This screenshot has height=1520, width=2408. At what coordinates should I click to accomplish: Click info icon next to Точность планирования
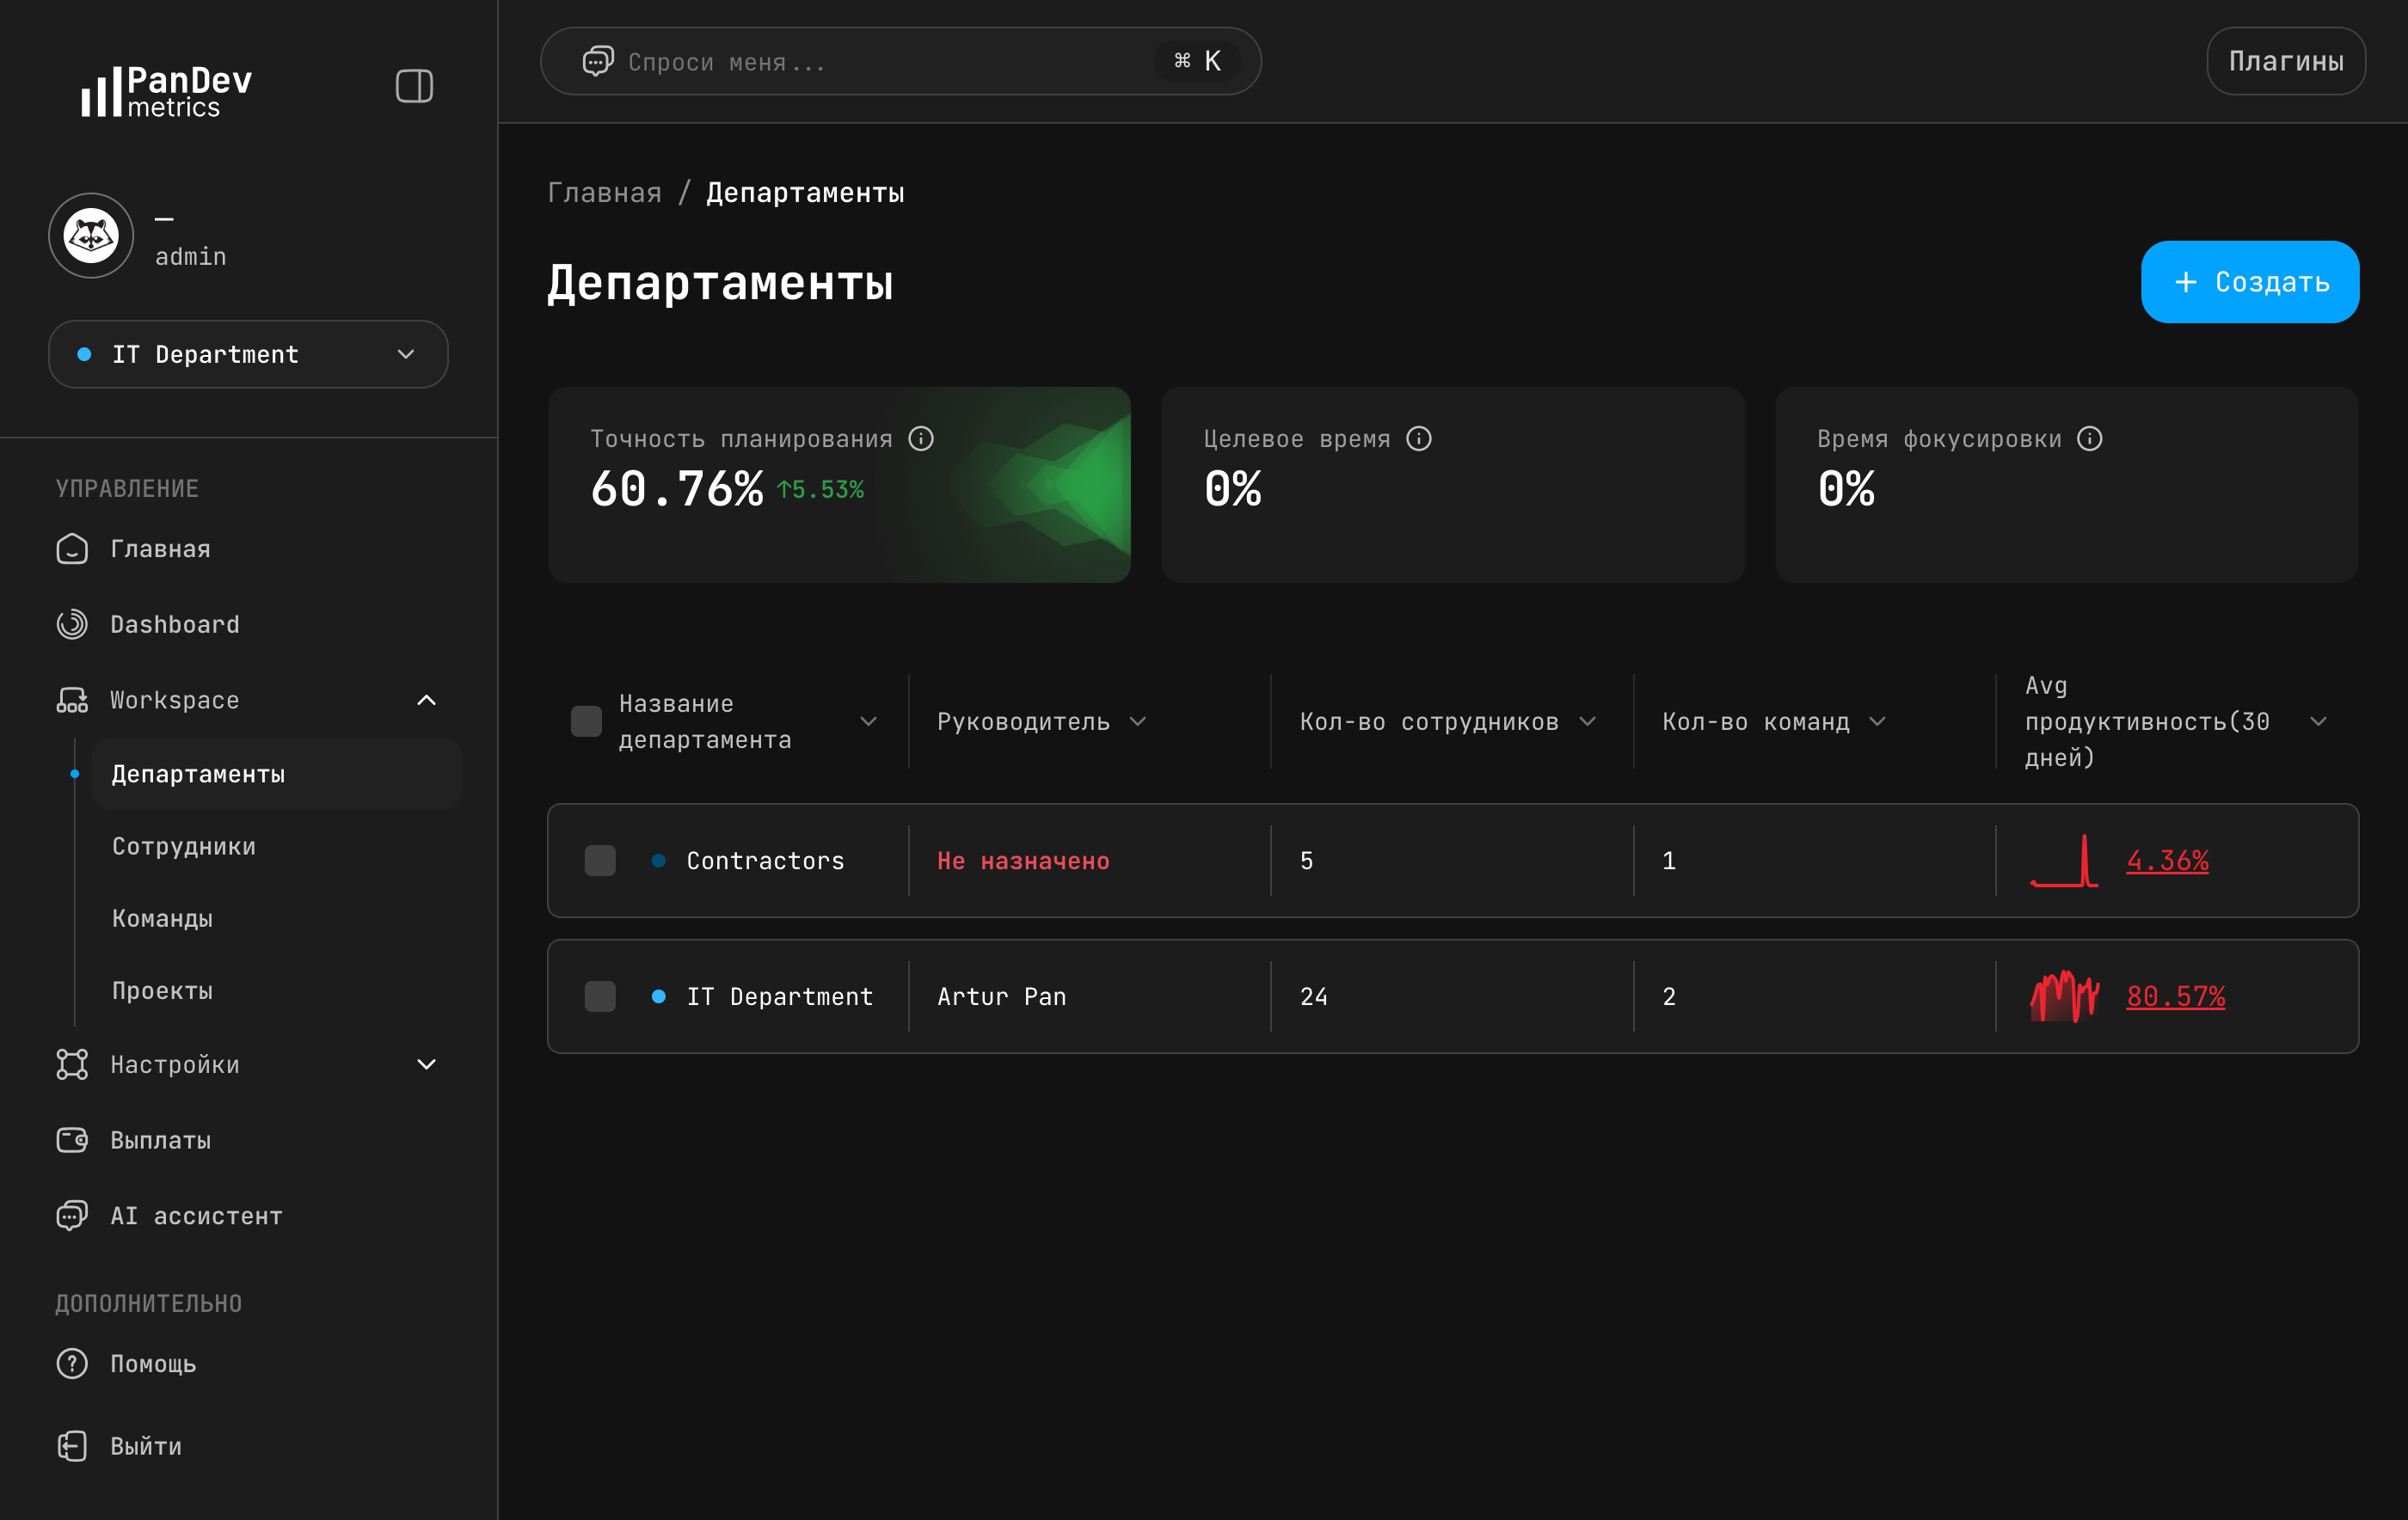(921, 439)
